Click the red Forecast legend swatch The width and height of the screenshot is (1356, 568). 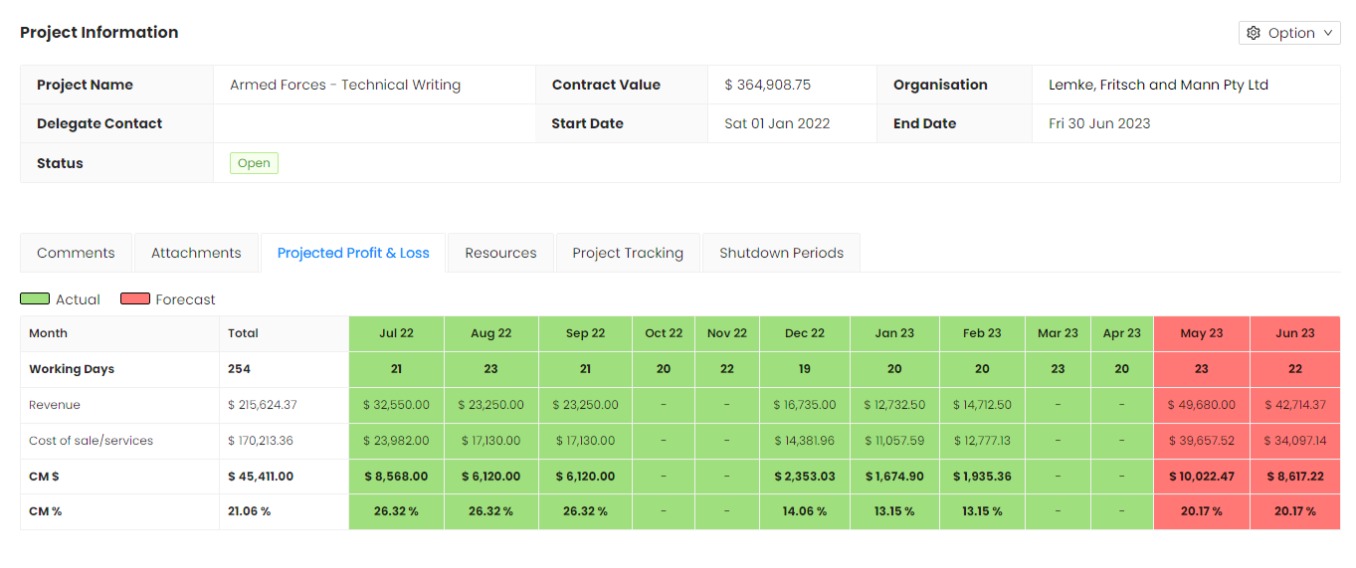[135, 299]
